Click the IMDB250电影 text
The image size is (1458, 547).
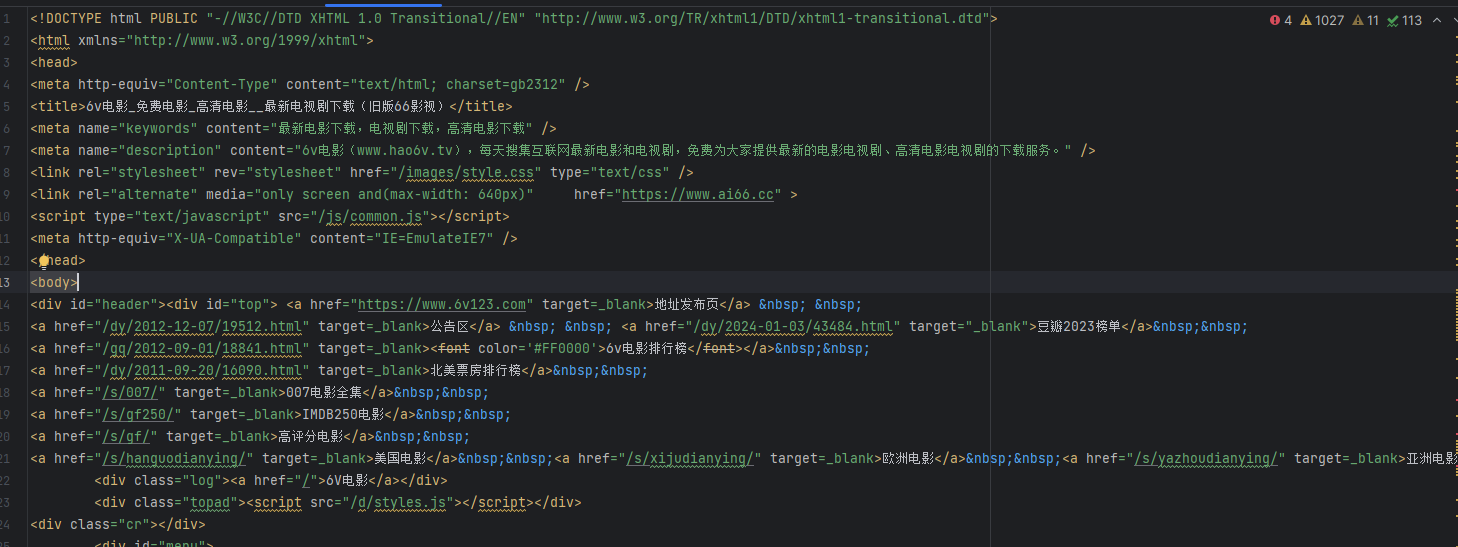click(x=343, y=414)
